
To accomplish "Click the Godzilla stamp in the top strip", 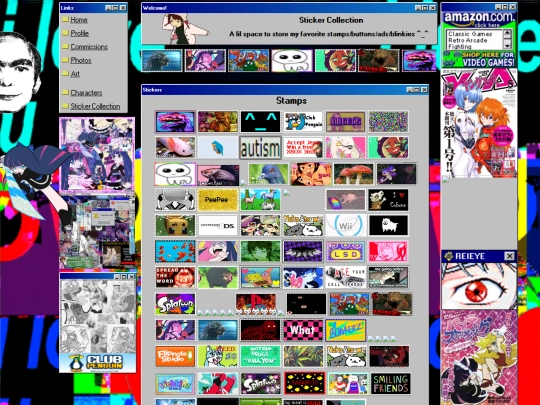I will pos(162,61).
